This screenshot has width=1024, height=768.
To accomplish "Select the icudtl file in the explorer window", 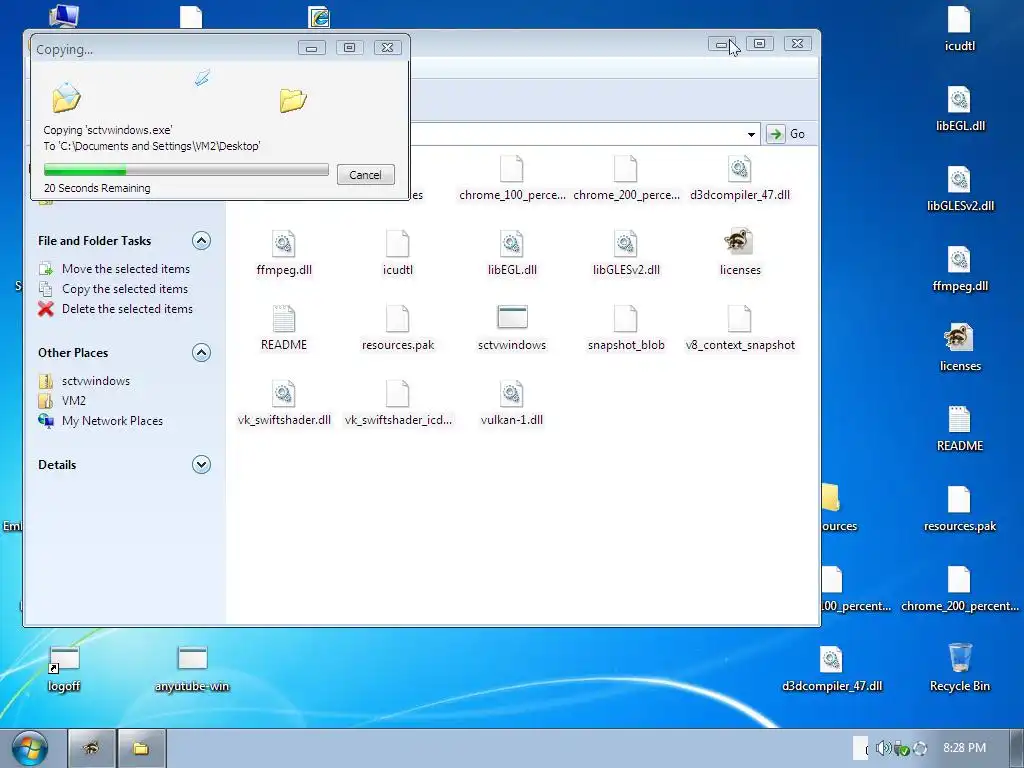I will 398,253.
